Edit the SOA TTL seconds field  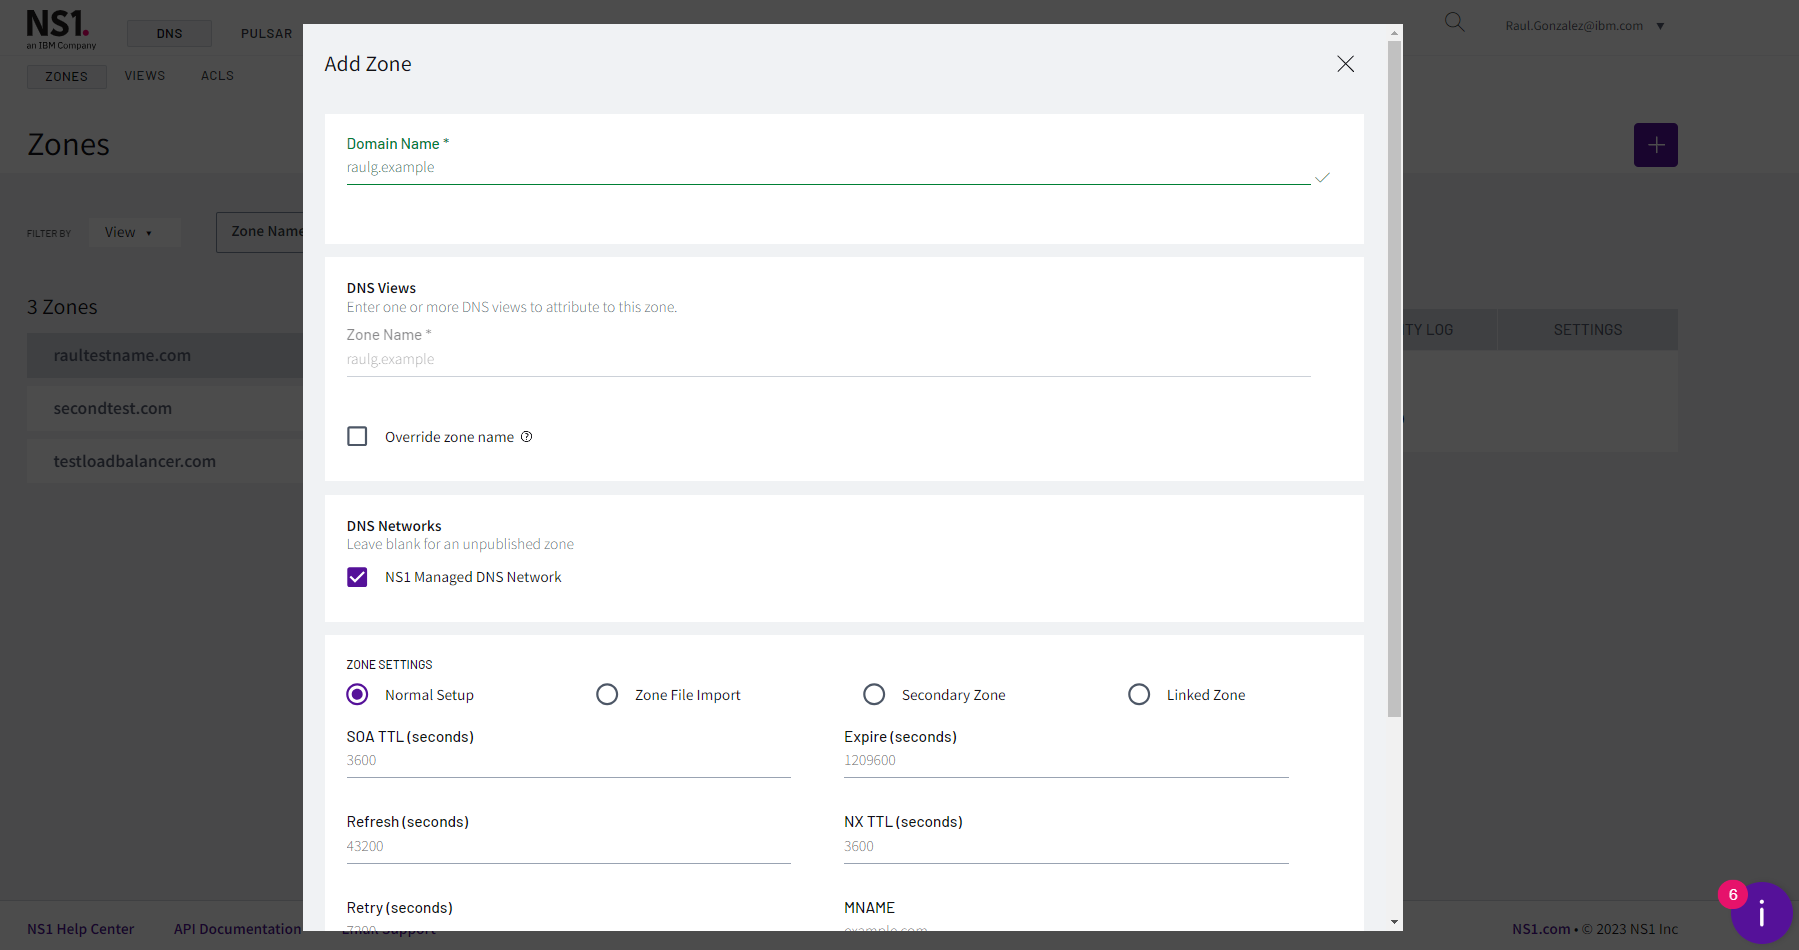tap(568, 761)
